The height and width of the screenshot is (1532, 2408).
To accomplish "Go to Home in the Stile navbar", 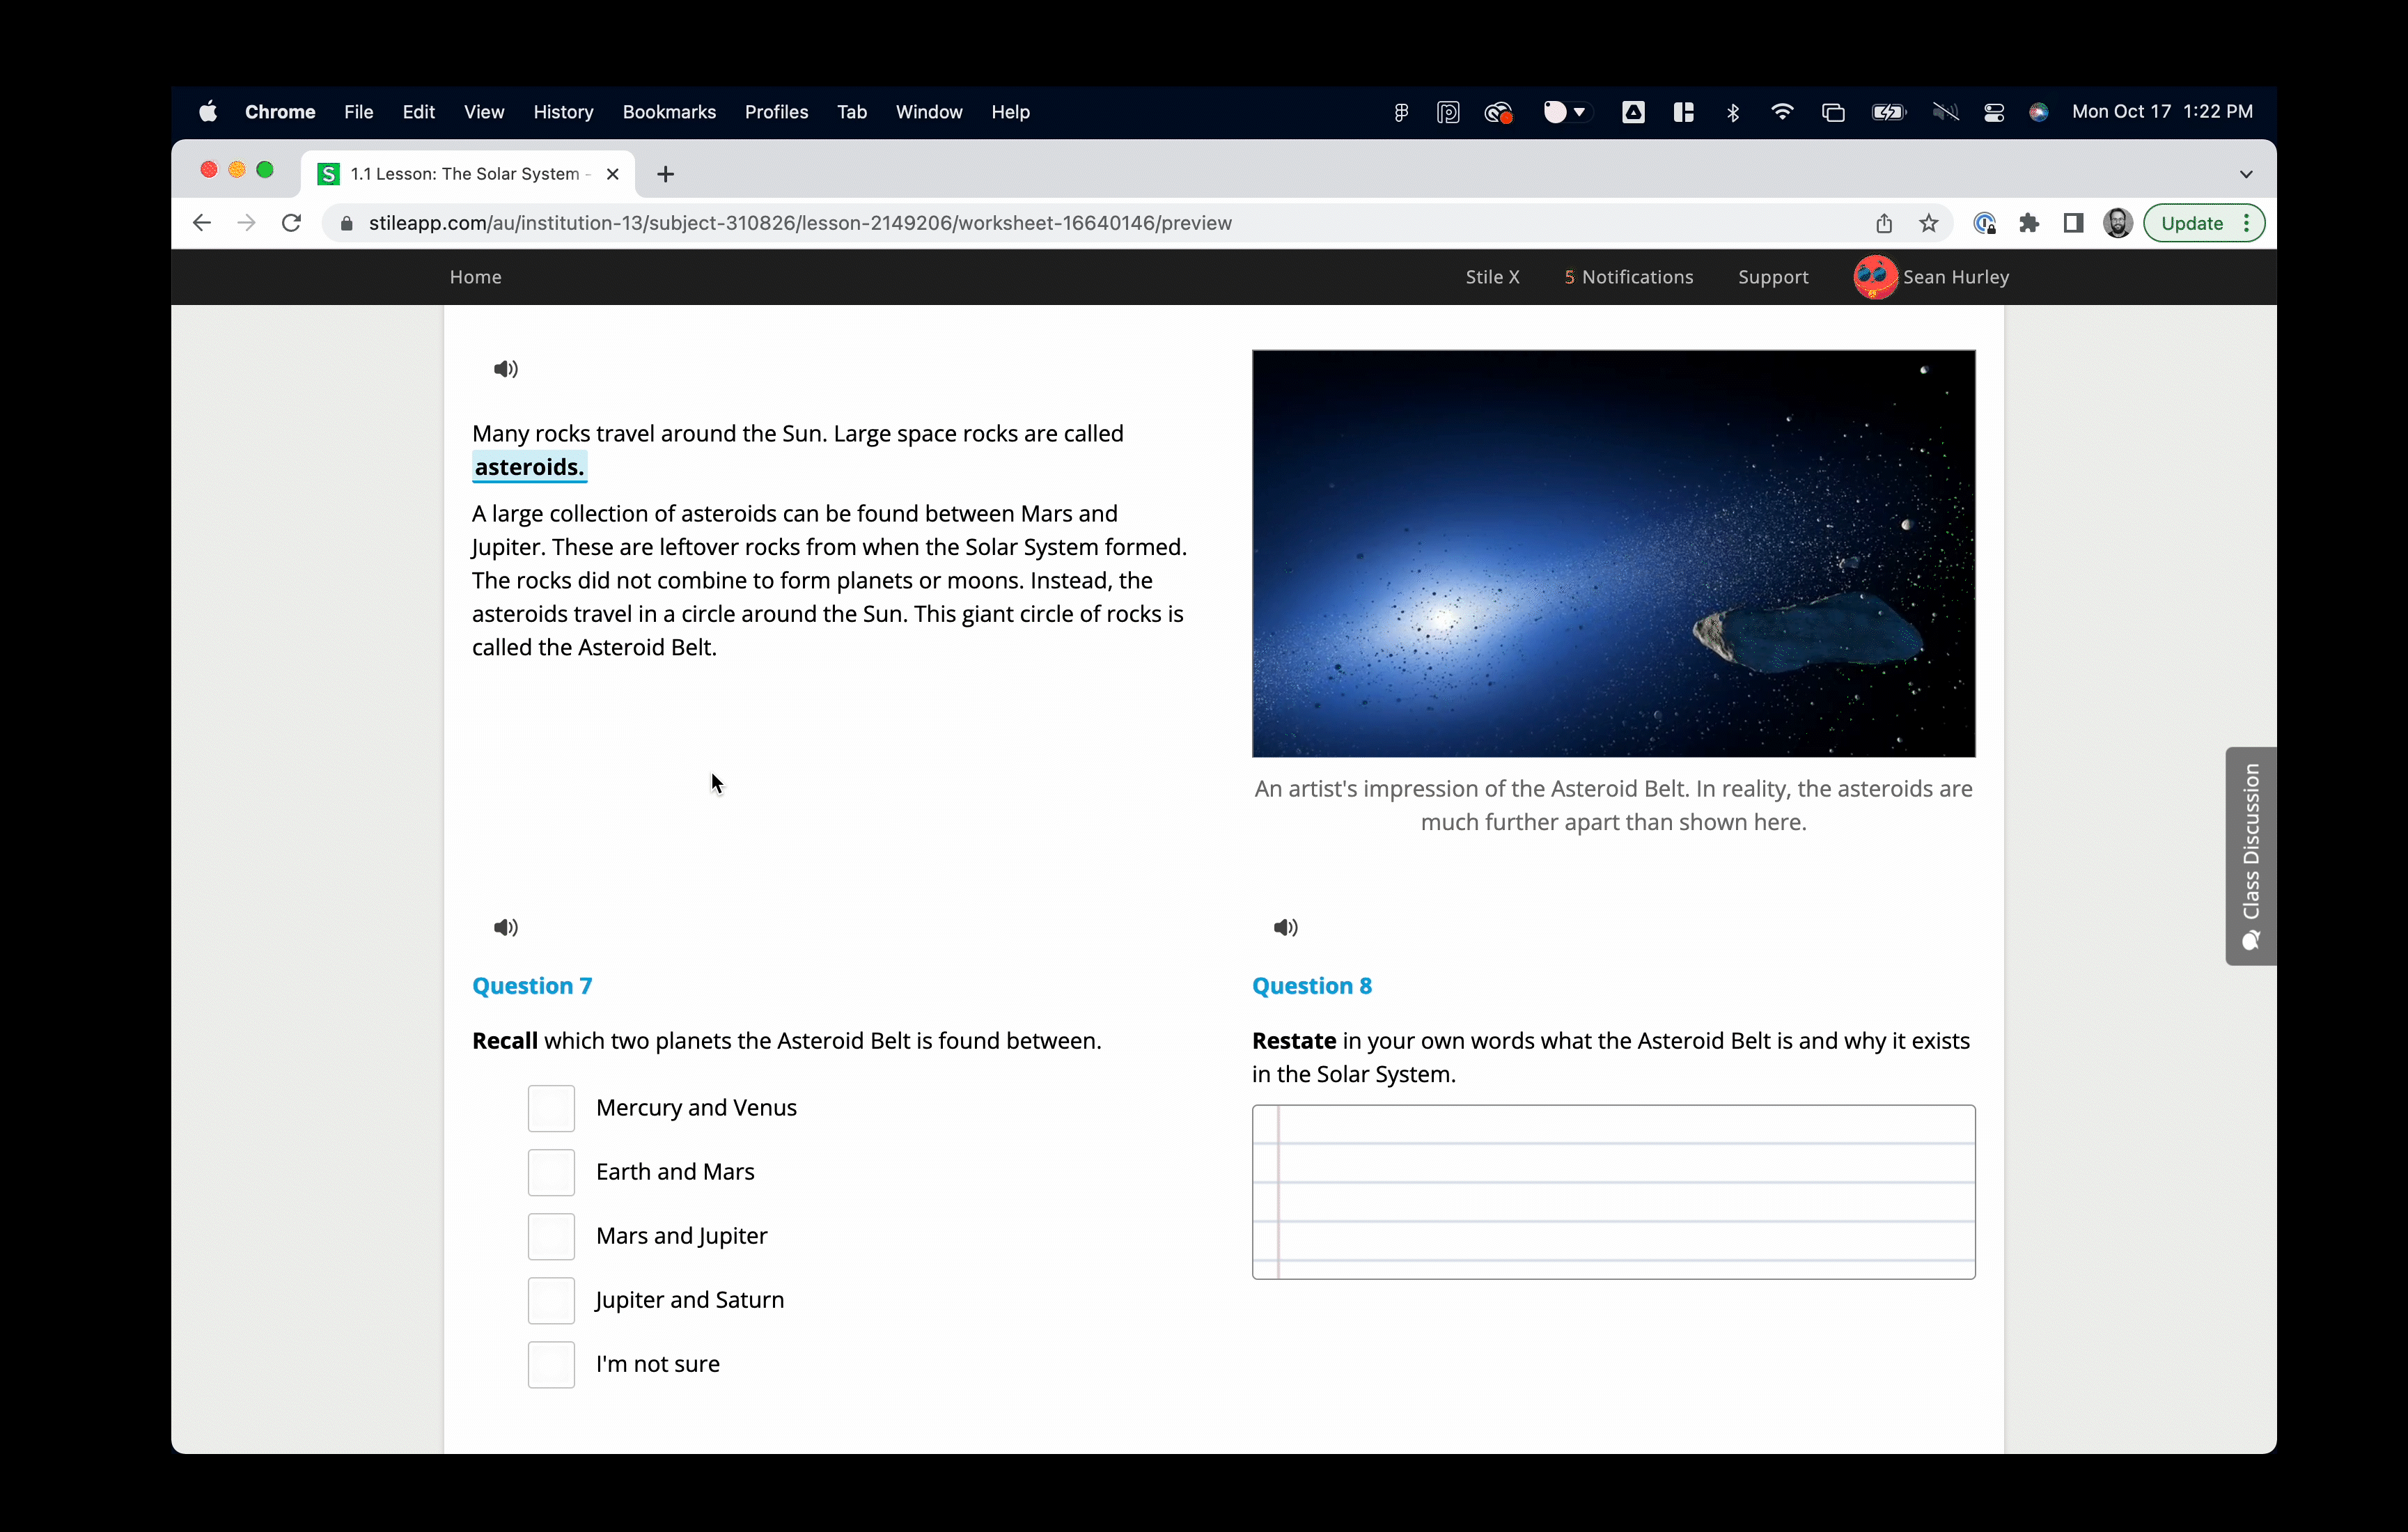I will click(475, 277).
